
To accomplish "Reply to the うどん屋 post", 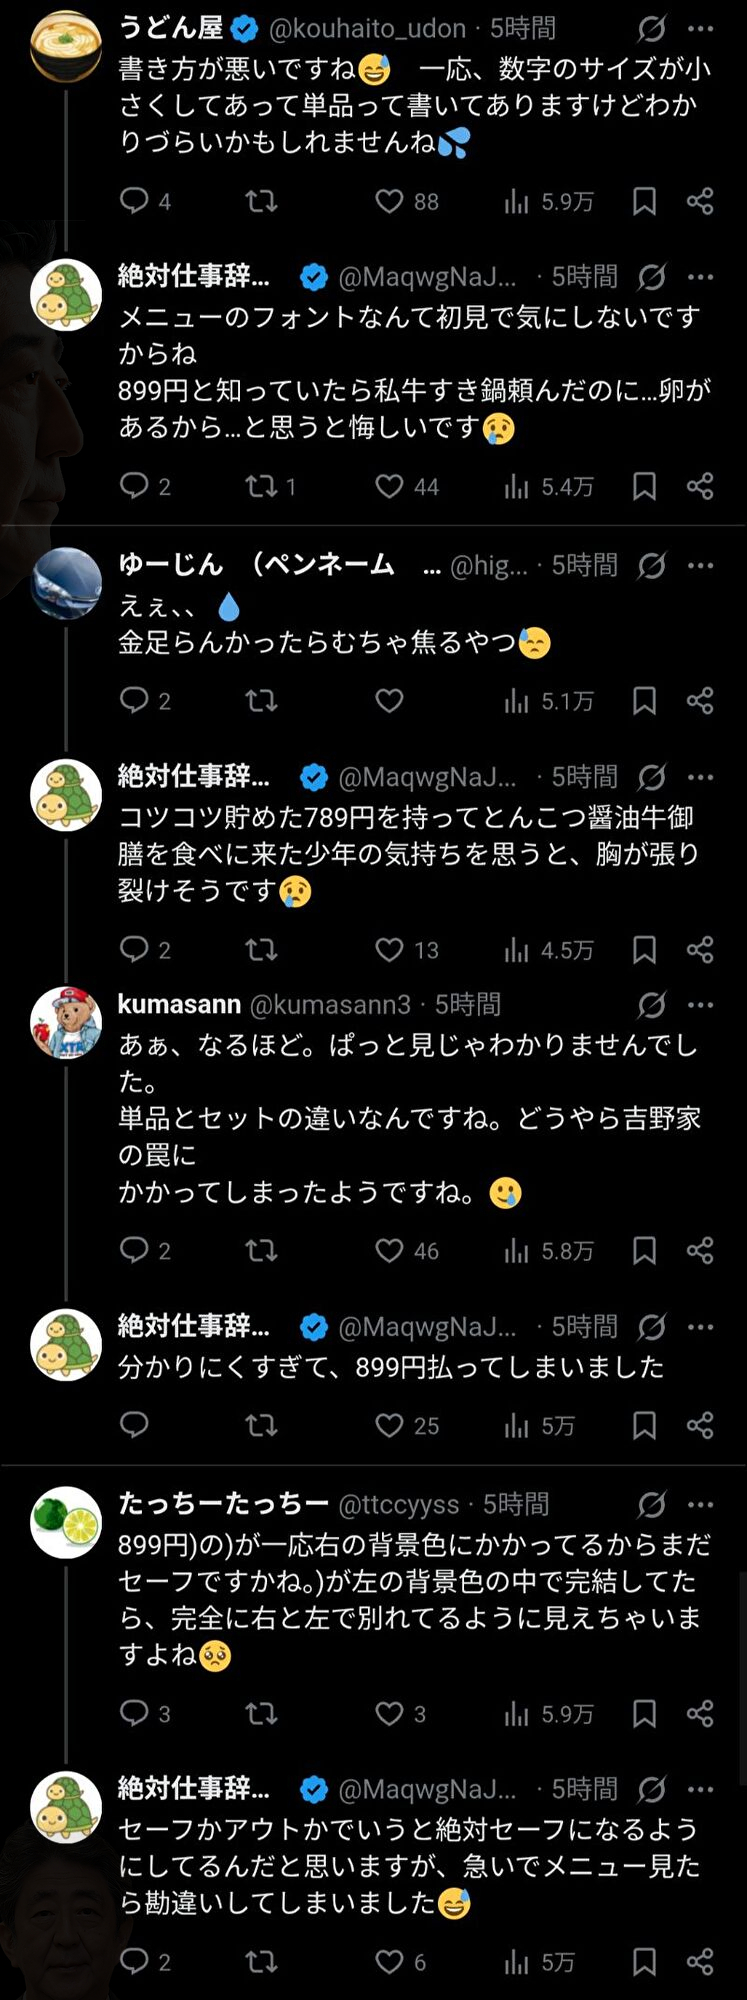I will pyautogui.click(x=134, y=201).
